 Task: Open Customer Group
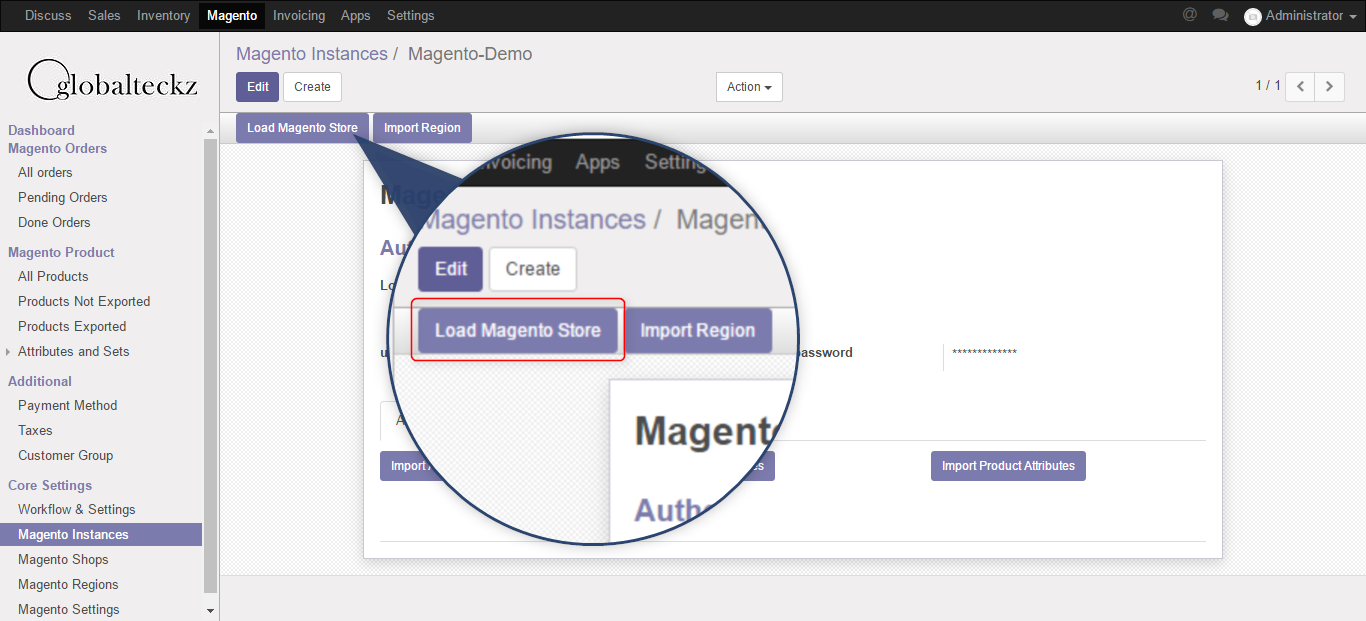tap(65, 455)
